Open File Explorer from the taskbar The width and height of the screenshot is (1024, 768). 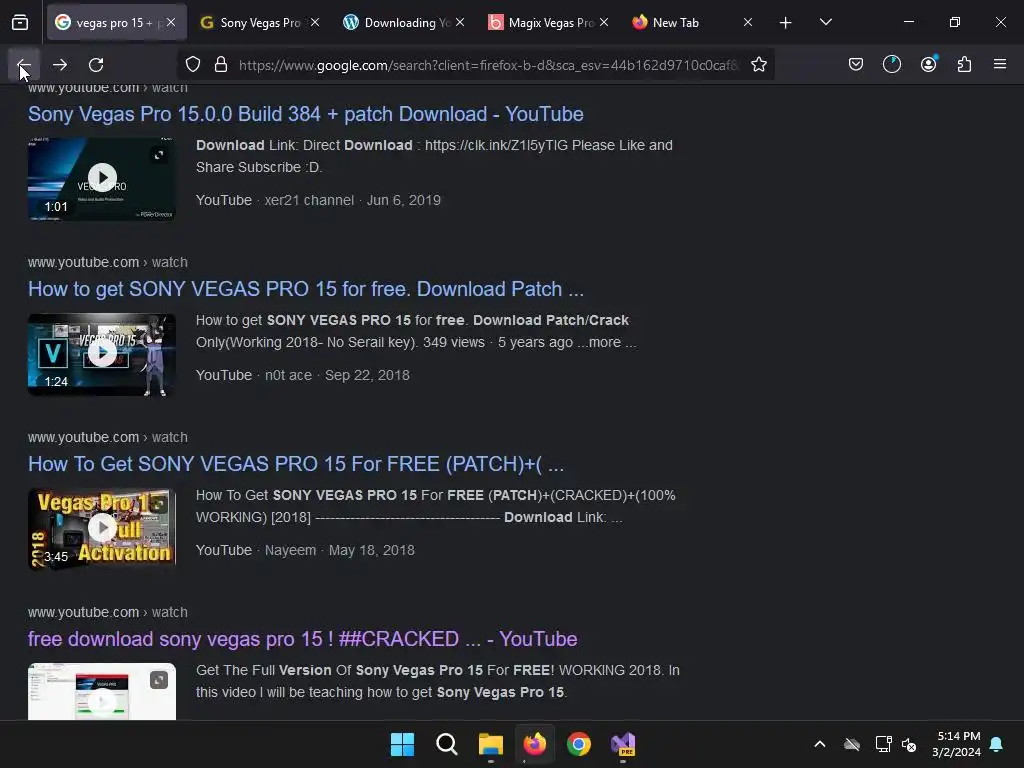click(490, 744)
